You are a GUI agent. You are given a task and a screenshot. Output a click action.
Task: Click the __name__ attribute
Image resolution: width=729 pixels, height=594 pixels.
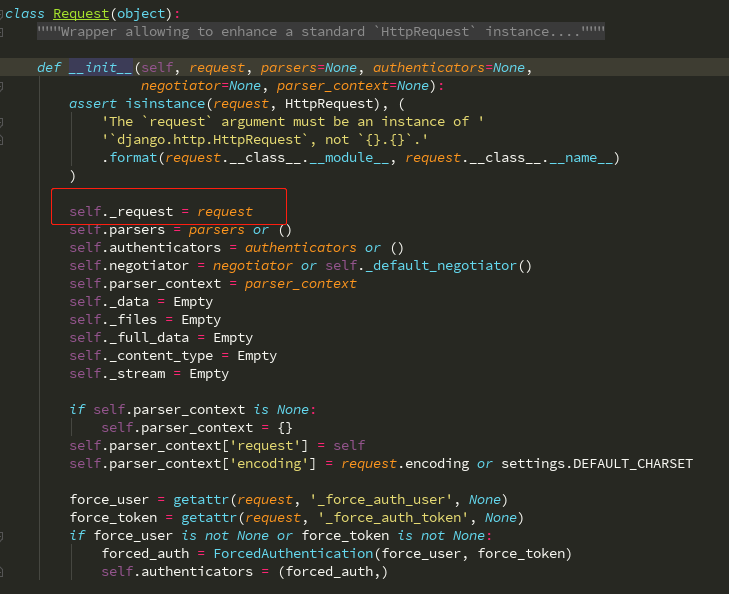581,158
